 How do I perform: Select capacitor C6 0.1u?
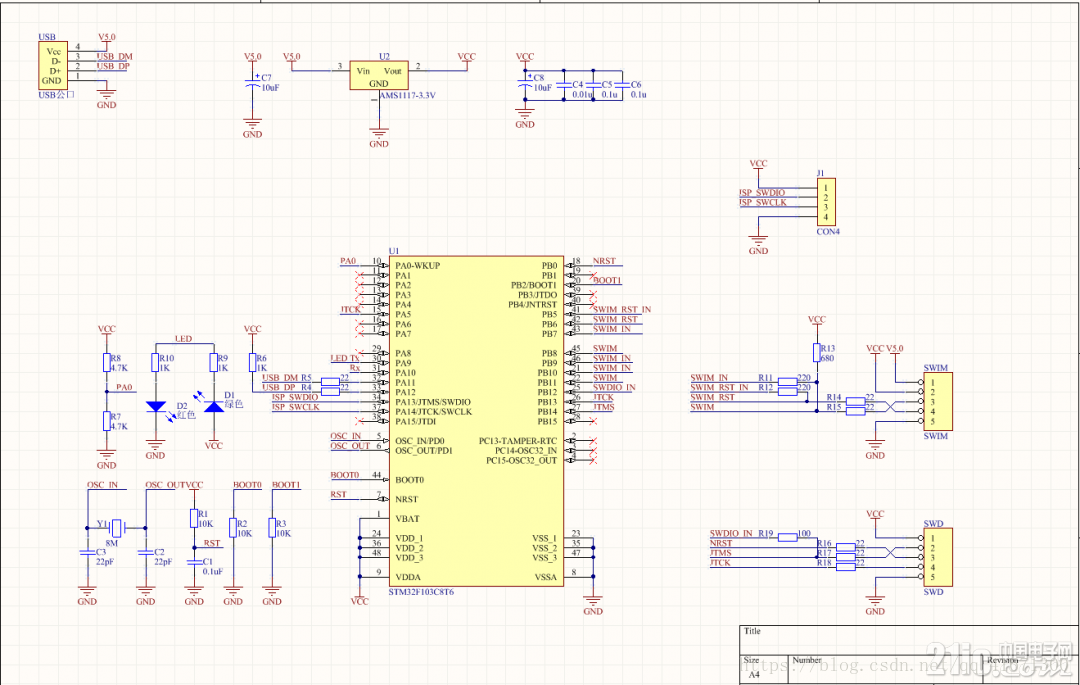click(623, 85)
